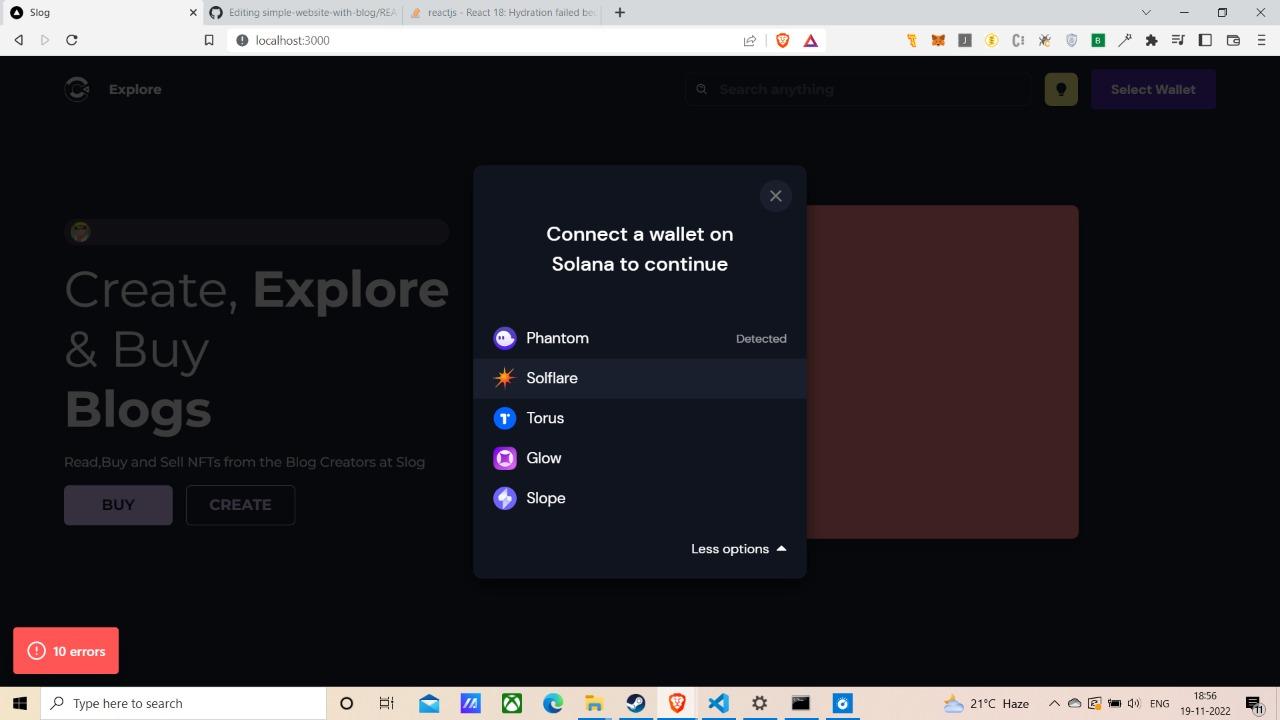Pick the Torus wallet
The width and height of the screenshot is (1280, 720).
(640, 418)
